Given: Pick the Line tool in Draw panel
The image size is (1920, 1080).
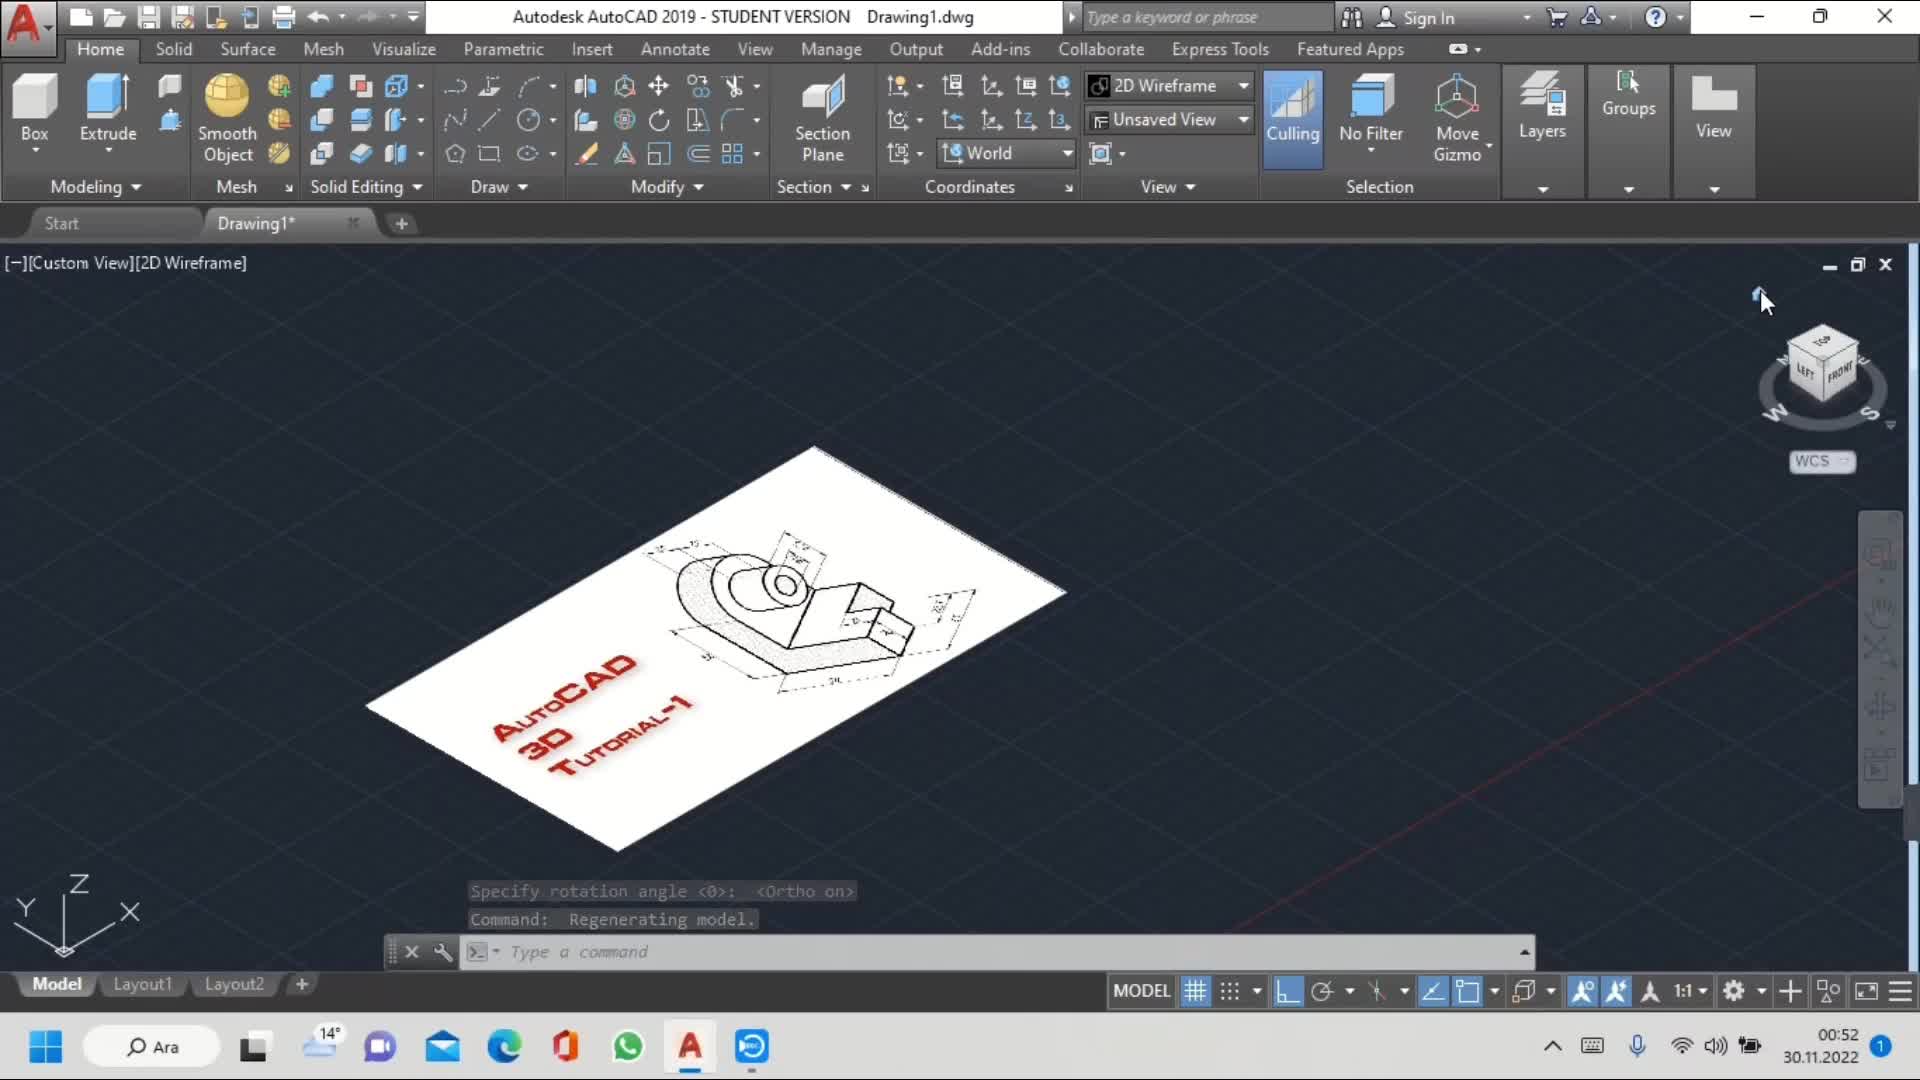Looking at the screenshot, I should pyautogui.click(x=489, y=120).
